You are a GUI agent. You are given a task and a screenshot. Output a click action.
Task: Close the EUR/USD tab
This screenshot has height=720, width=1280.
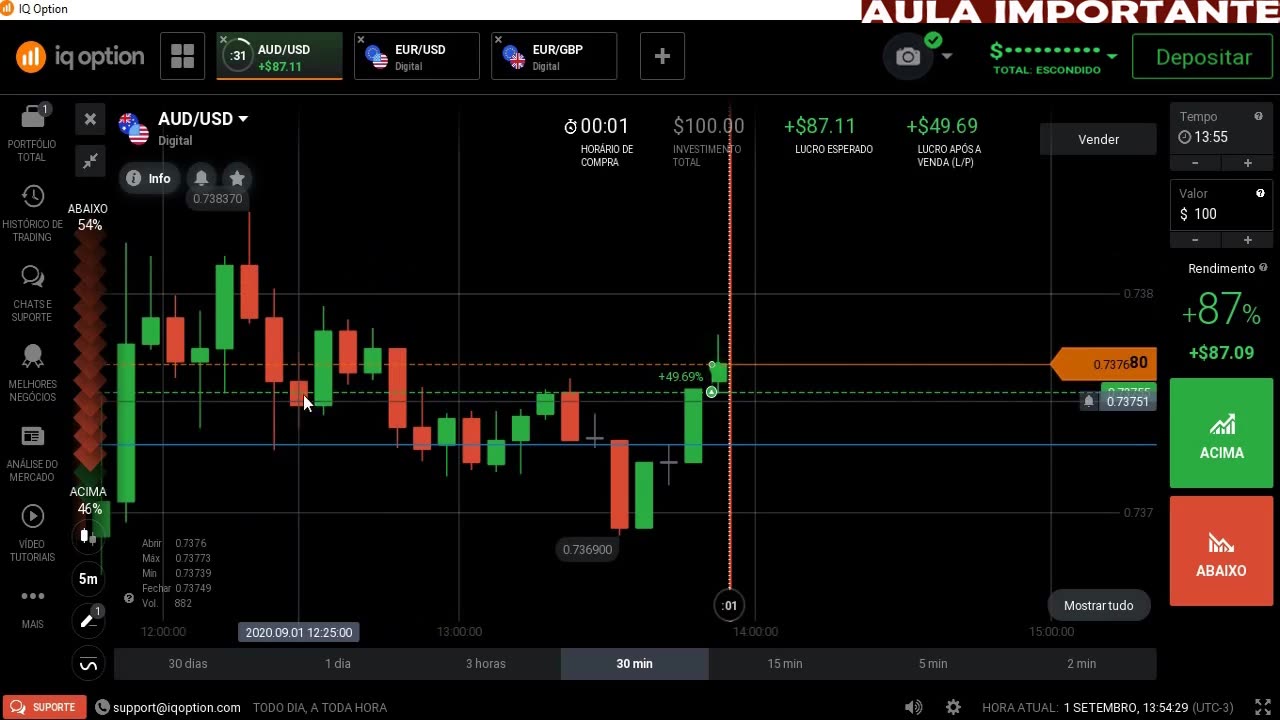pyautogui.click(x=361, y=40)
